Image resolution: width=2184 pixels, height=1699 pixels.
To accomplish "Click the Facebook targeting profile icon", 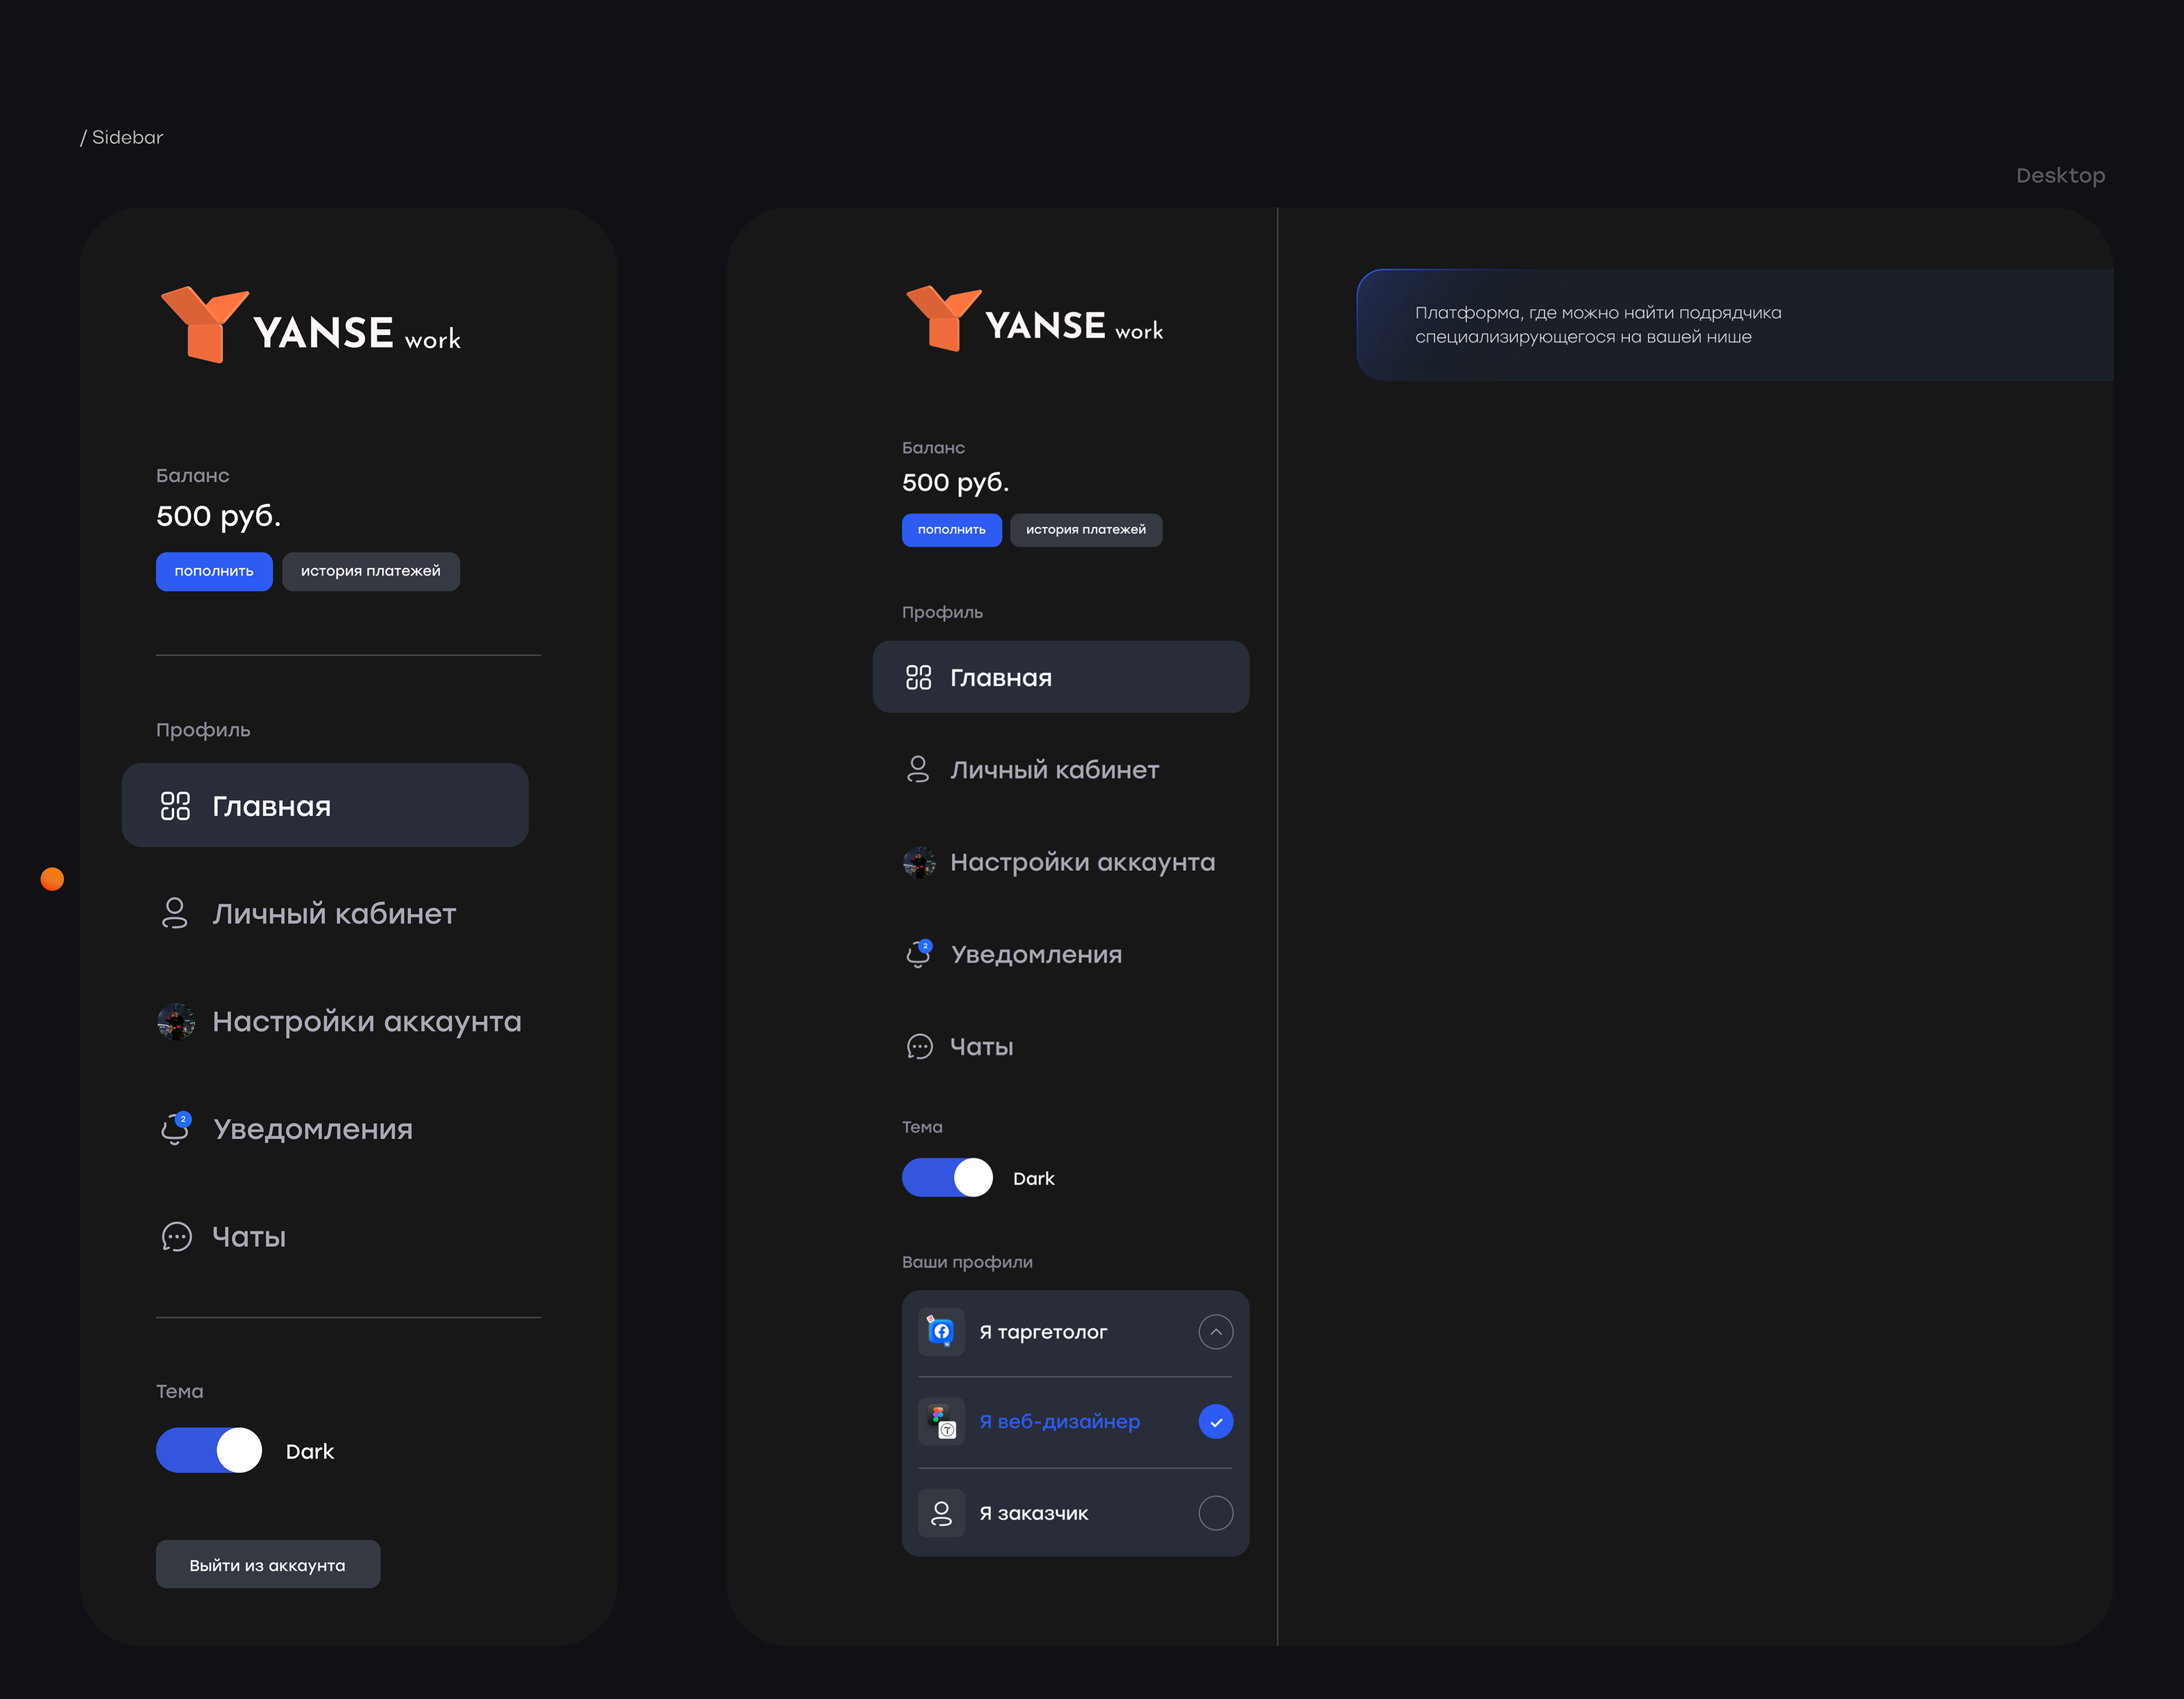I will click(x=941, y=1332).
